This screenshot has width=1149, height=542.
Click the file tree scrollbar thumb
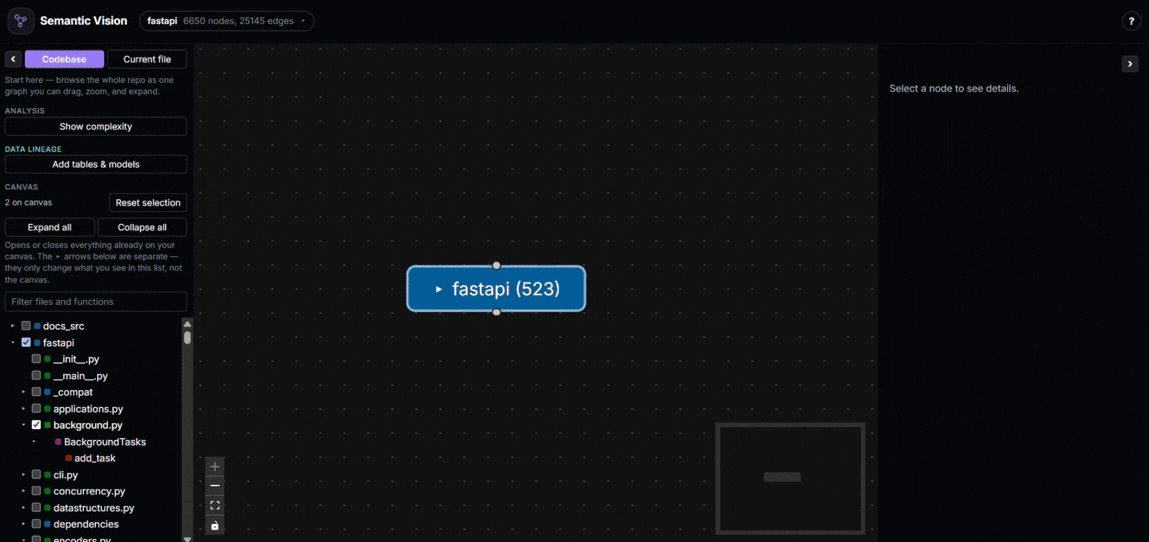pos(188,338)
